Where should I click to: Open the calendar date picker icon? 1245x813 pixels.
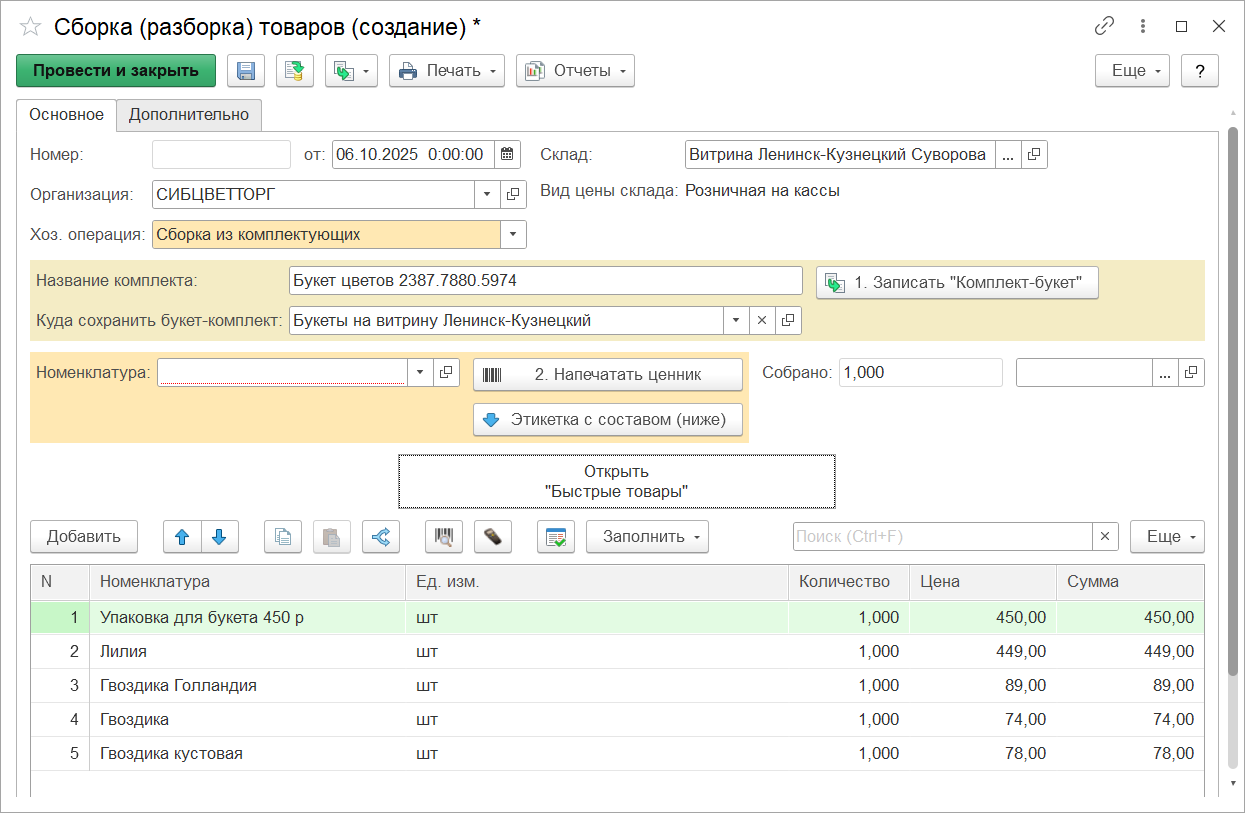(x=508, y=154)
